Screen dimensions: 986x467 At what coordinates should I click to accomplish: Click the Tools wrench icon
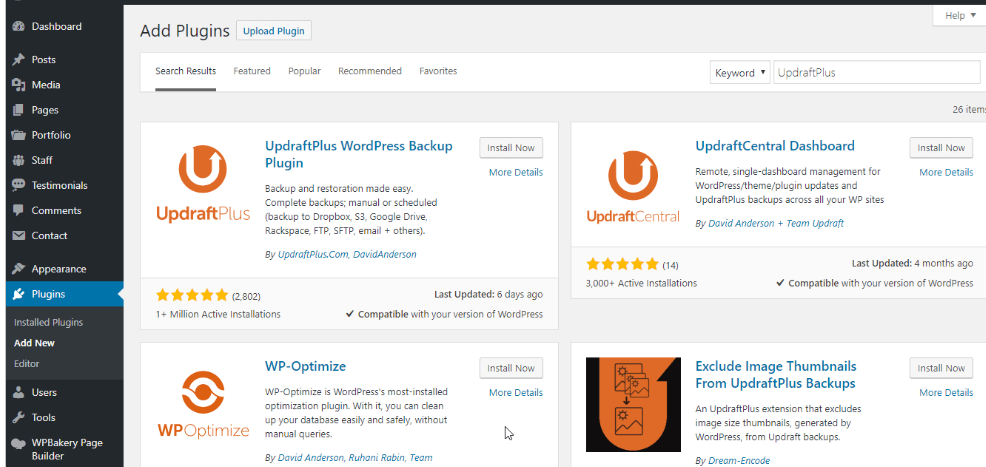tap(19, 417)
